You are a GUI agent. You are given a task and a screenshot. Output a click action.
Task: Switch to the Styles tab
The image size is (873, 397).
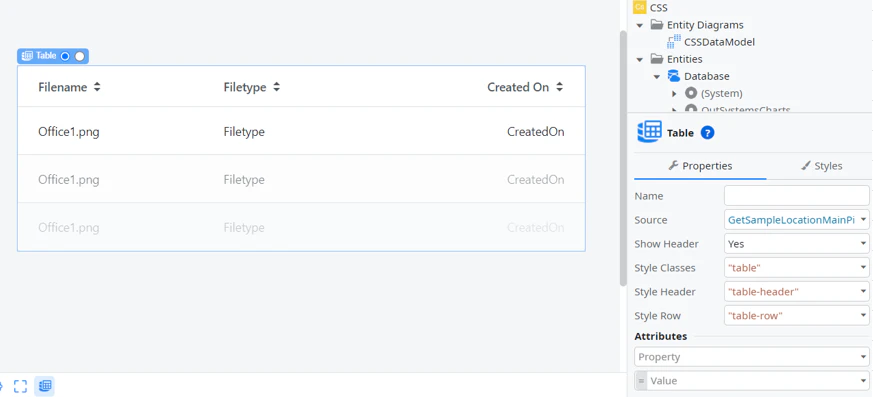821,166
